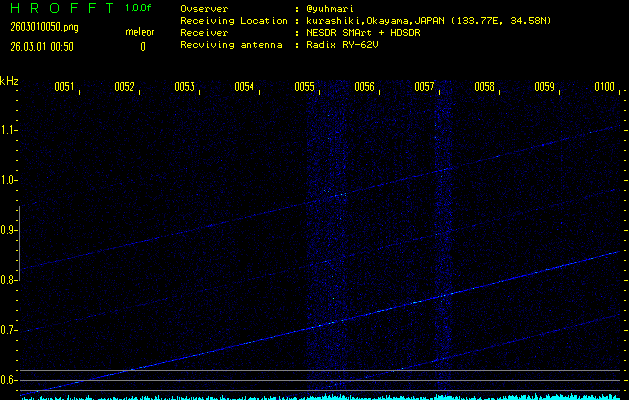Click the 0051 time marker

(x=64, y=87)
